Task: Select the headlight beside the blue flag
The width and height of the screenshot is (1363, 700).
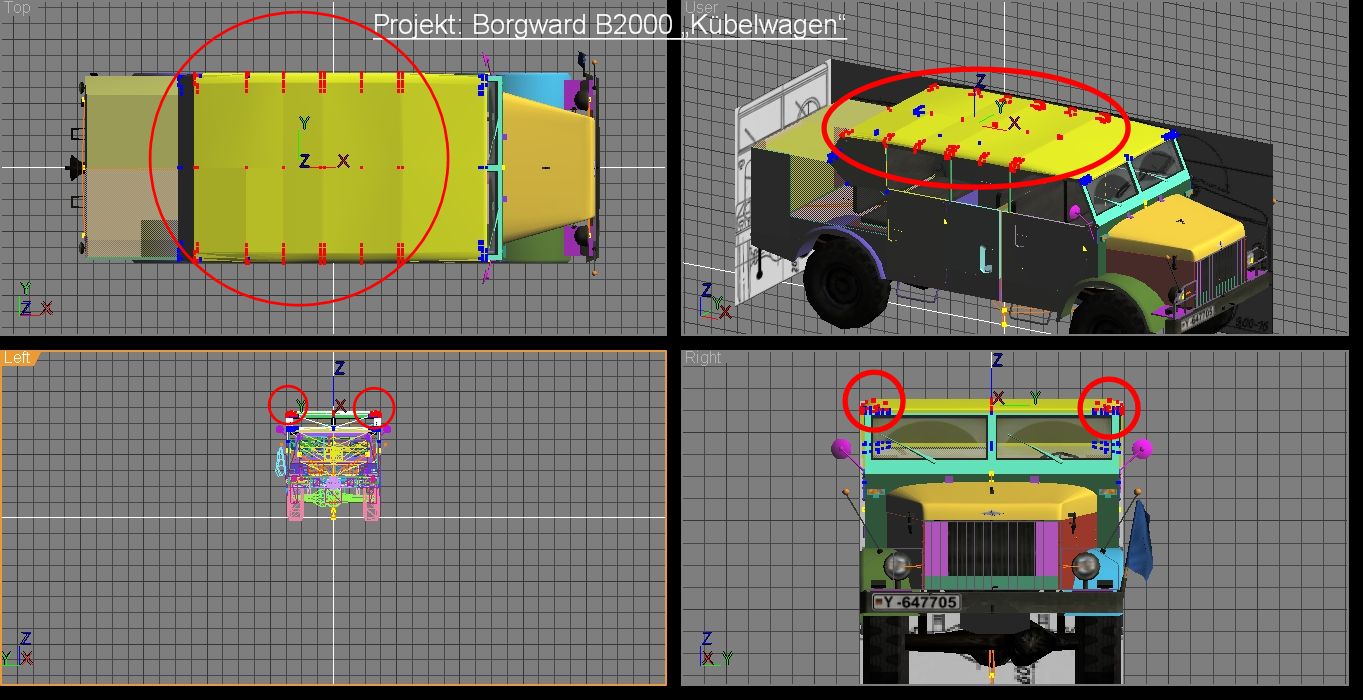Action: 1084,567
